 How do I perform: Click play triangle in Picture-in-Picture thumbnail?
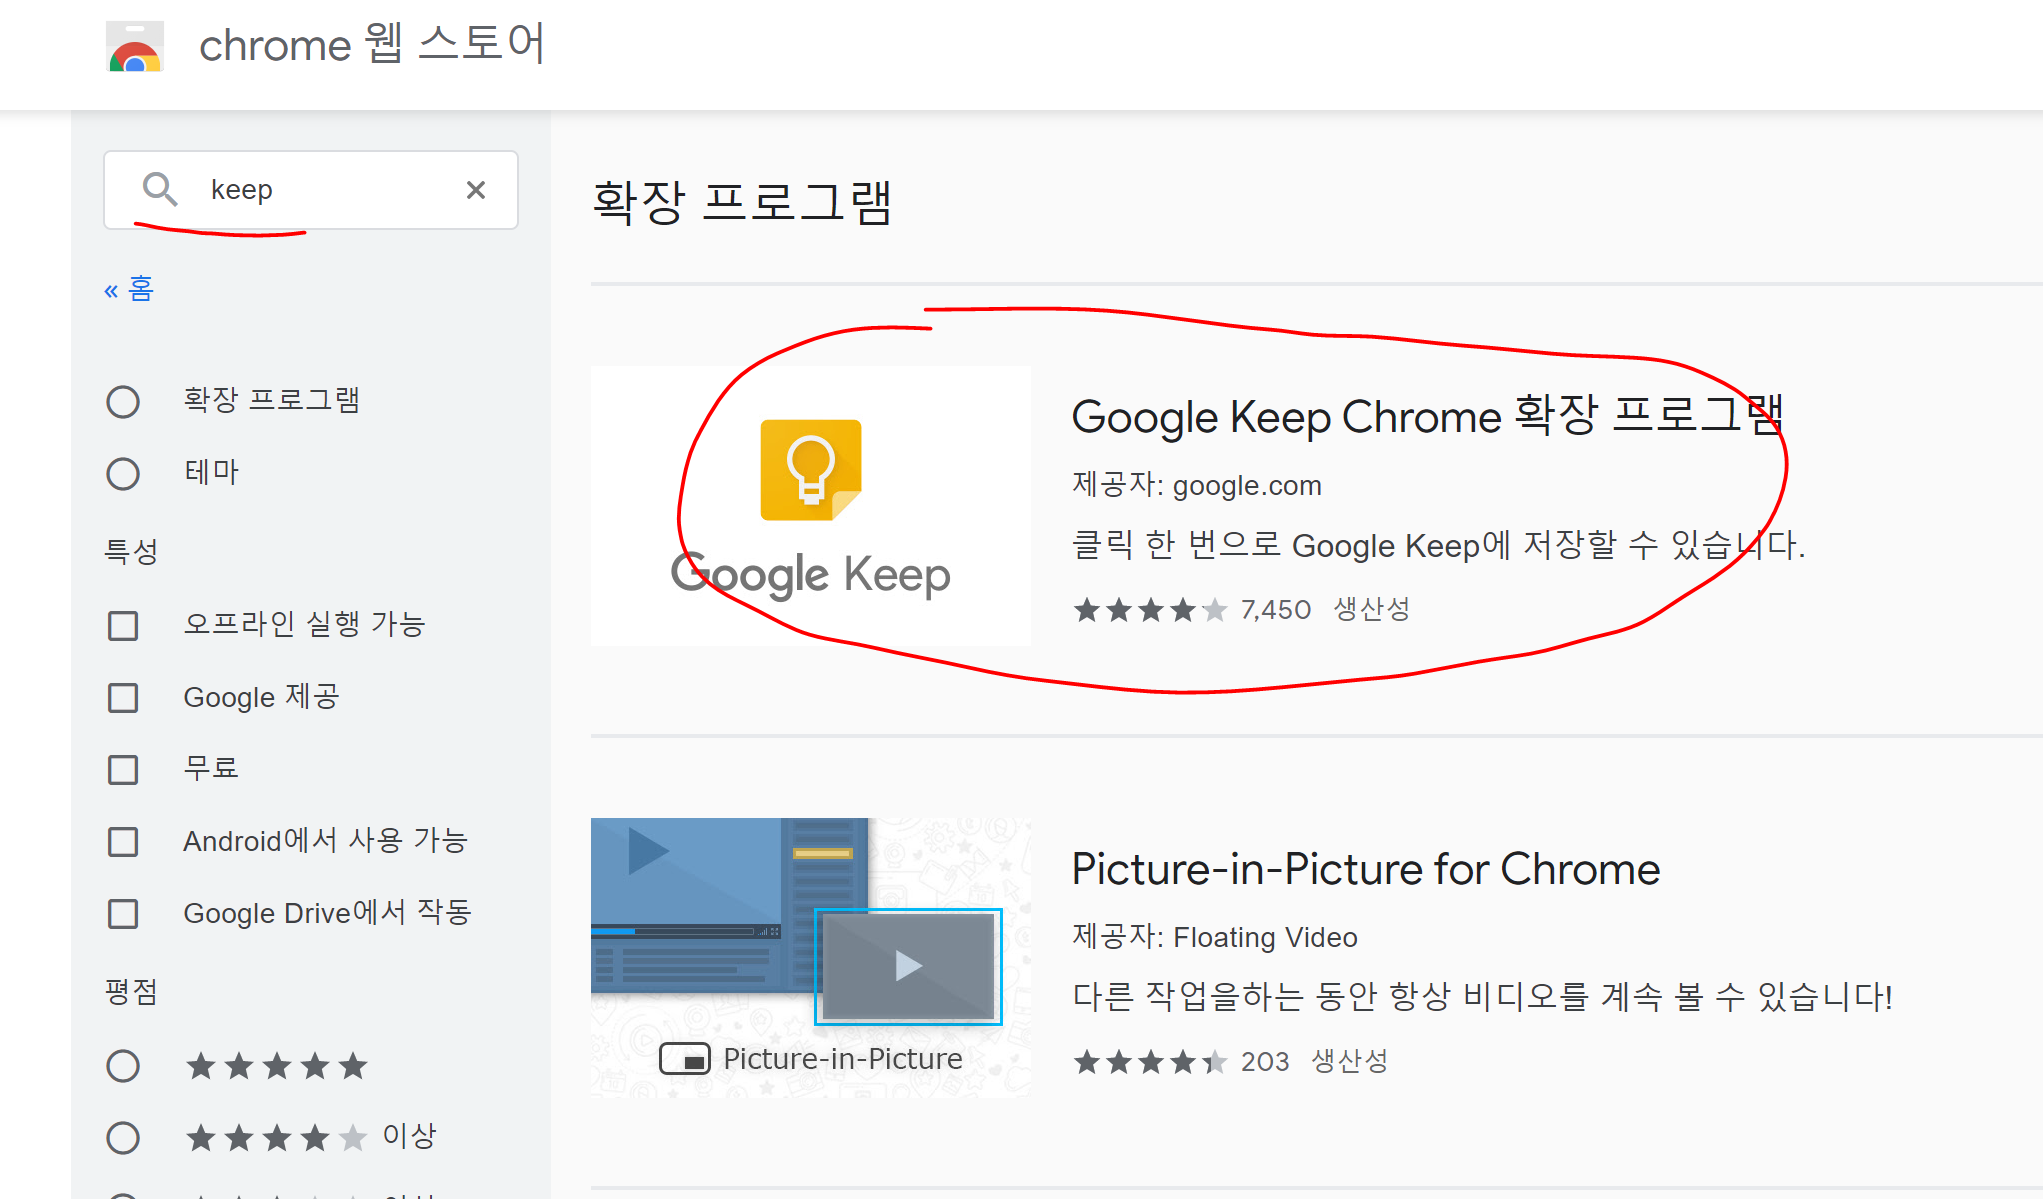point(907,965)
